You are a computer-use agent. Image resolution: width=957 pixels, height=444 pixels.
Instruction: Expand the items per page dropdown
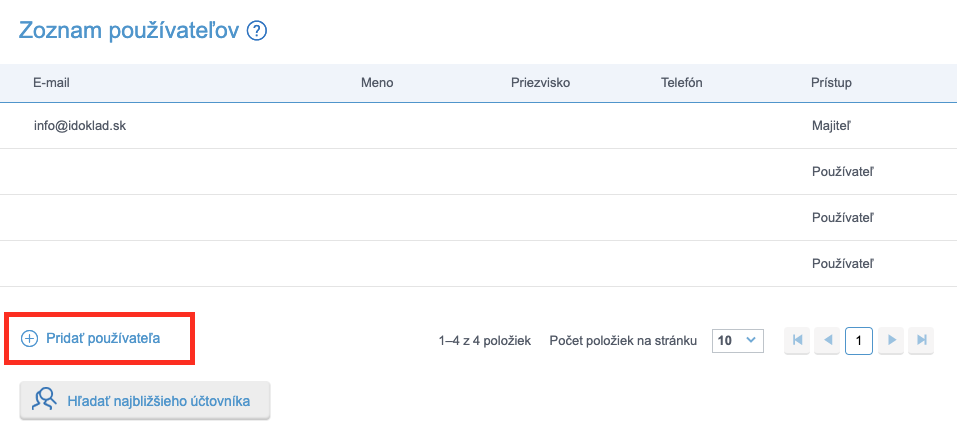click(x=737, y=340)
